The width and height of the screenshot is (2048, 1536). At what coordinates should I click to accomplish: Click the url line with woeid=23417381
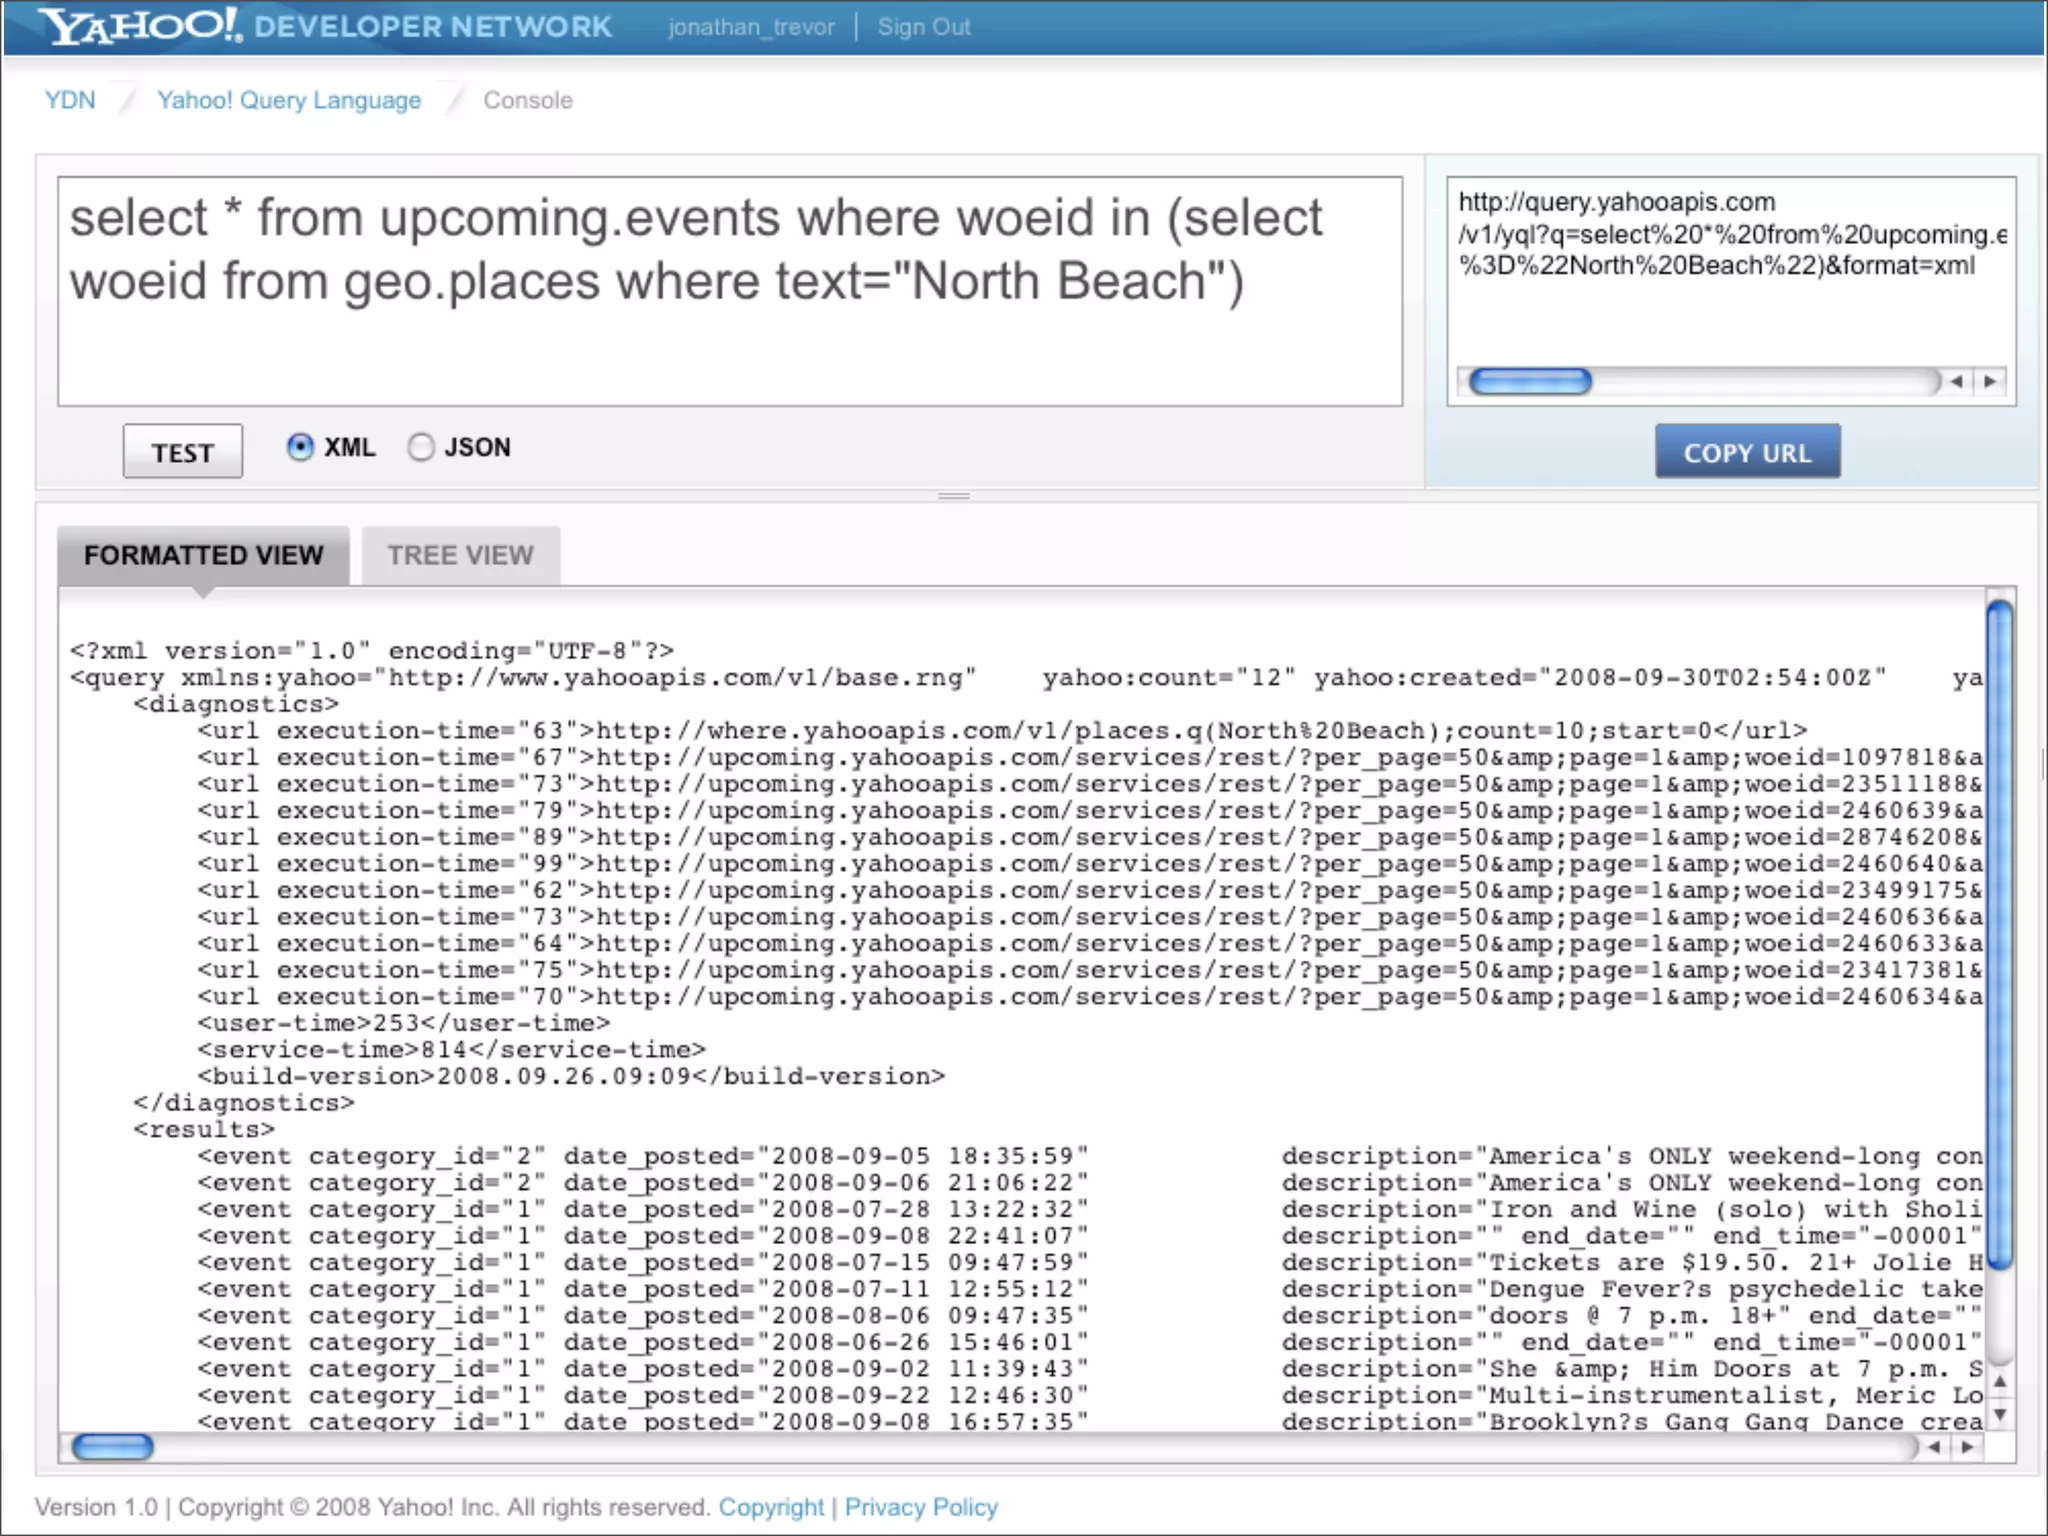pos(1090,970)
